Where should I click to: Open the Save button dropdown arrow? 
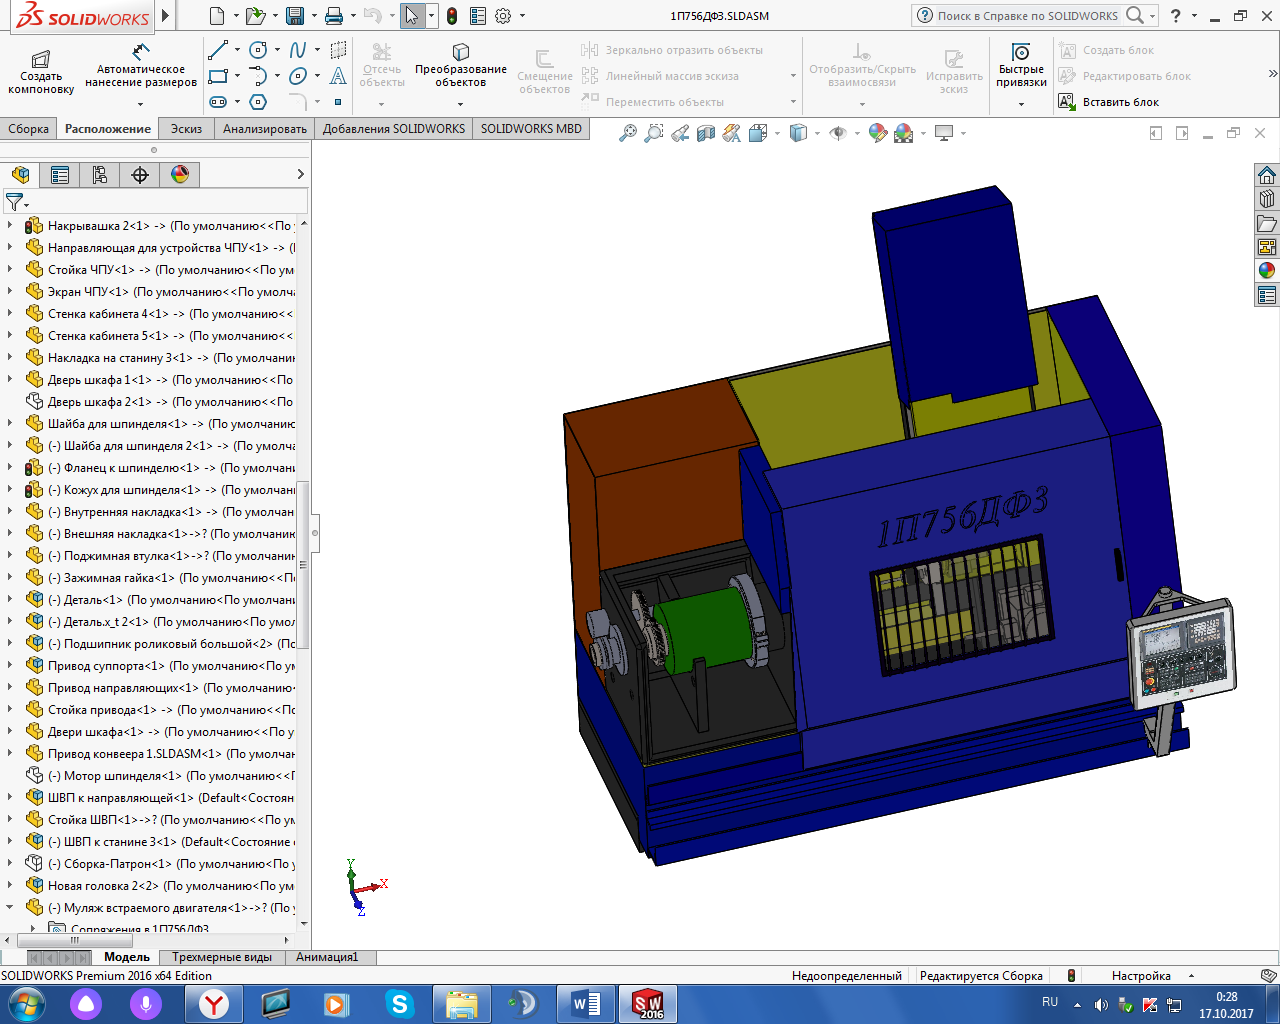(312, 16)
